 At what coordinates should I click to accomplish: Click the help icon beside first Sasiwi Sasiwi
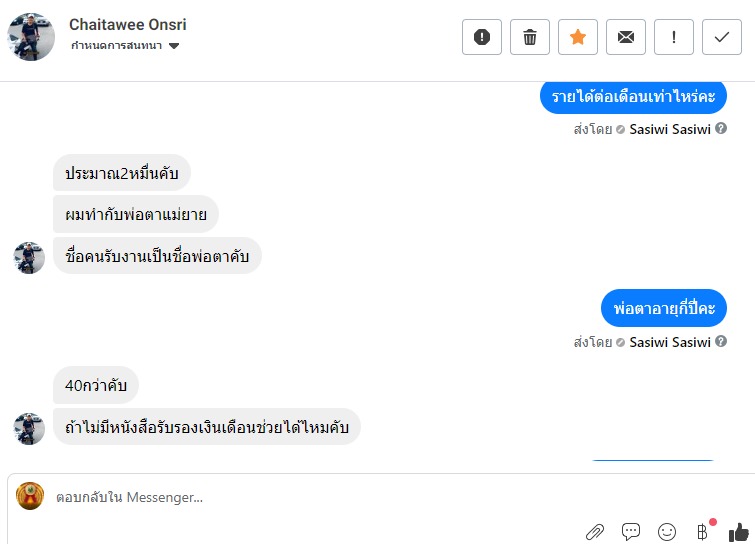pos(721,129)
